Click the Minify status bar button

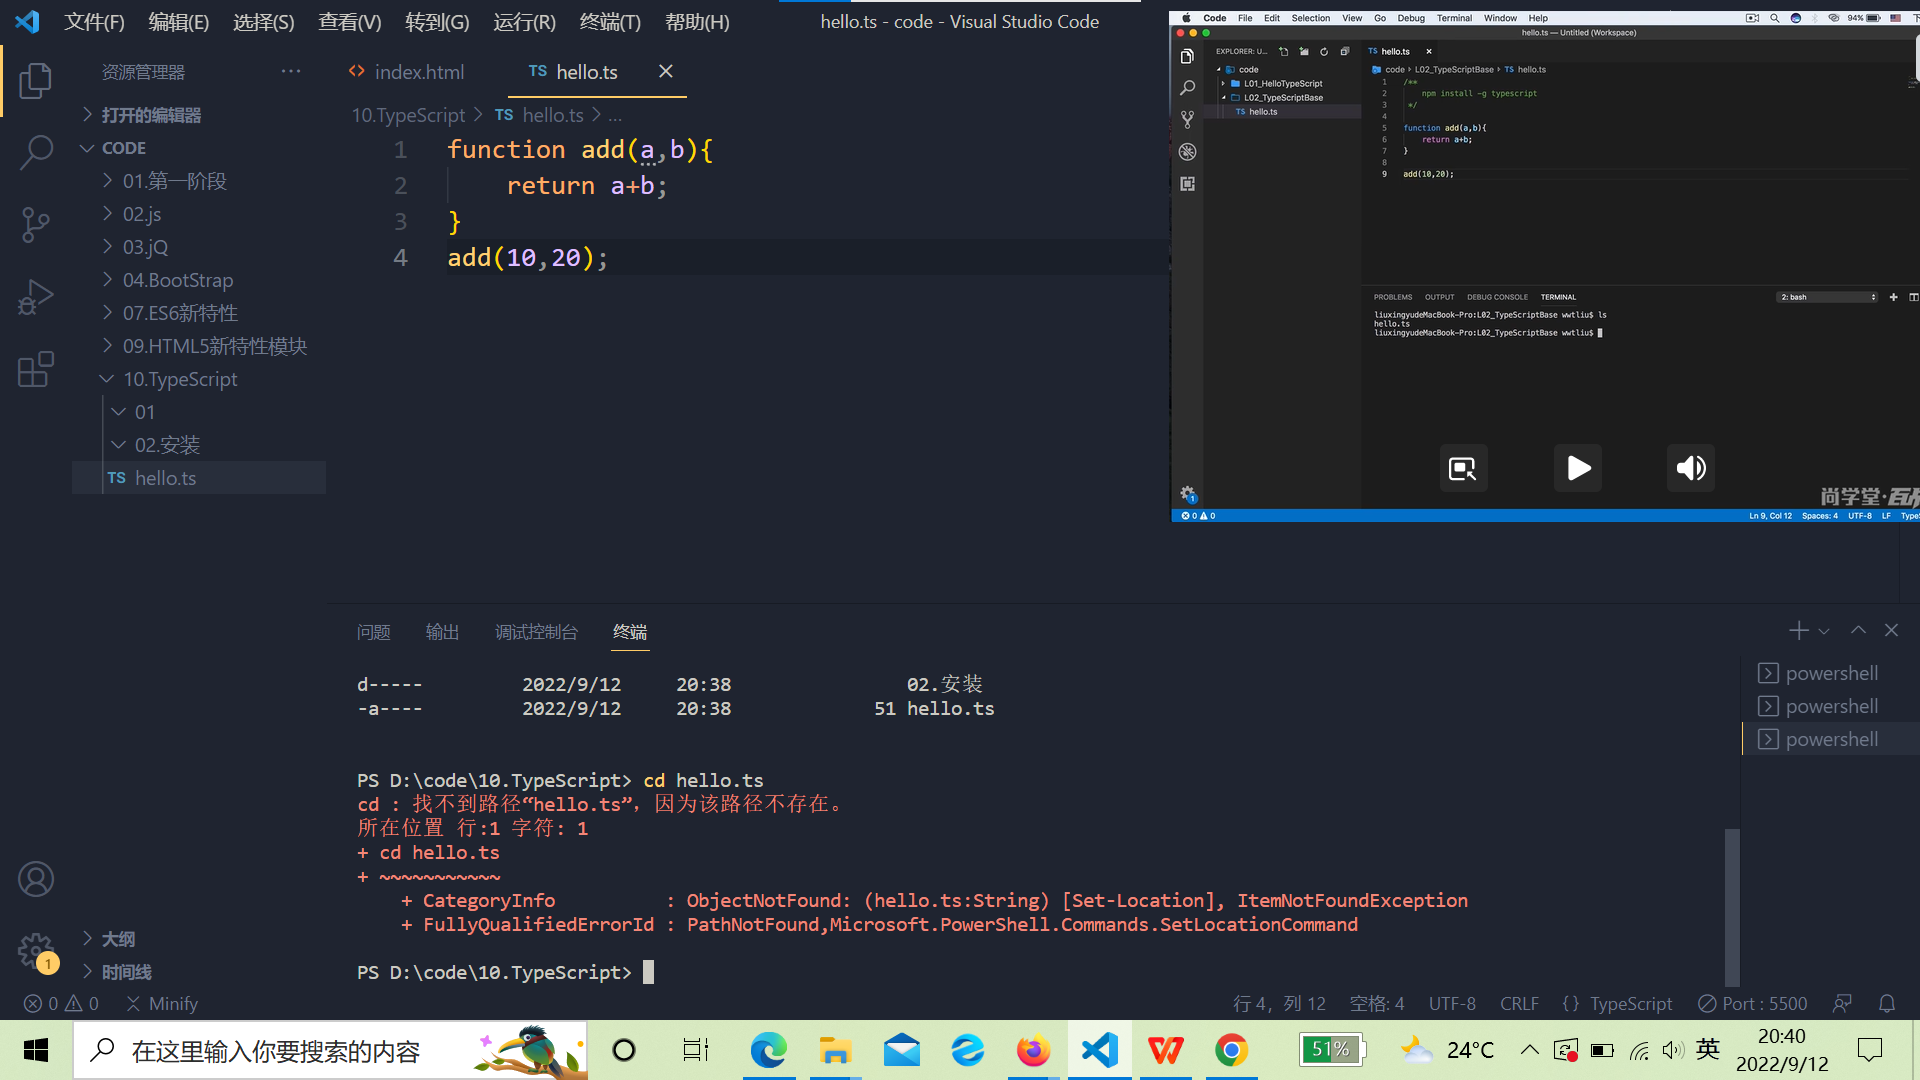[162, 1003]
